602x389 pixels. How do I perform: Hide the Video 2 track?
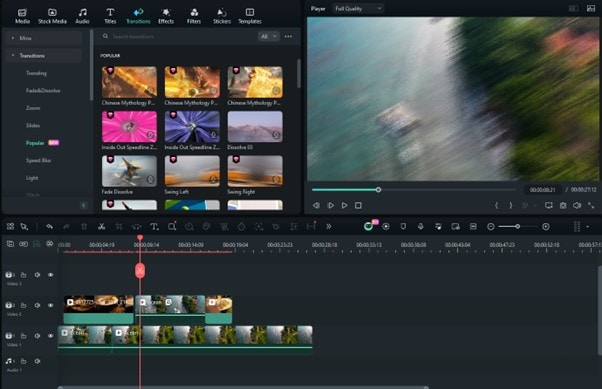50,305
